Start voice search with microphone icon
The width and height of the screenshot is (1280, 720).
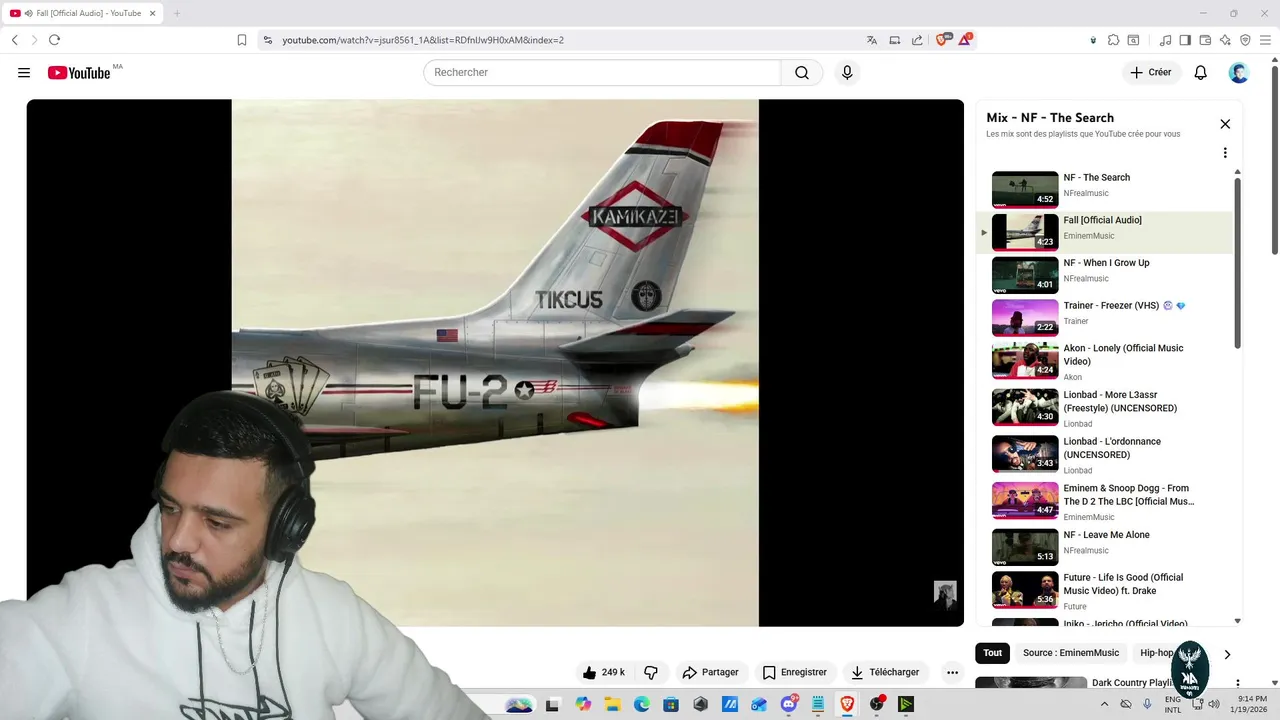click(847, 73)
